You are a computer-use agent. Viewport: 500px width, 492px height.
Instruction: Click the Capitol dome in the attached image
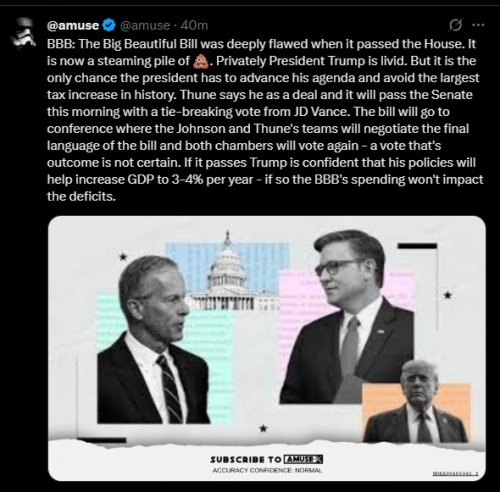click(x=227, y=272)
